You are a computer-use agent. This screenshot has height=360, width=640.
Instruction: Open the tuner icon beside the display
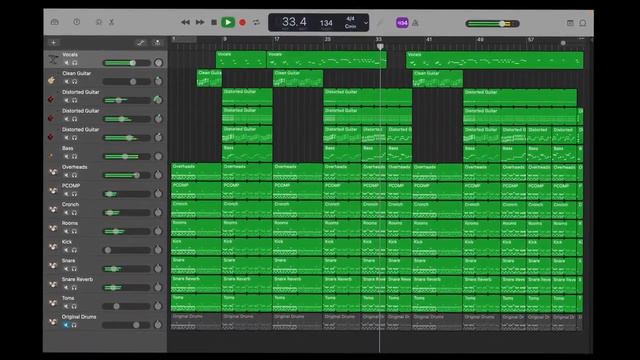(380, 23)
